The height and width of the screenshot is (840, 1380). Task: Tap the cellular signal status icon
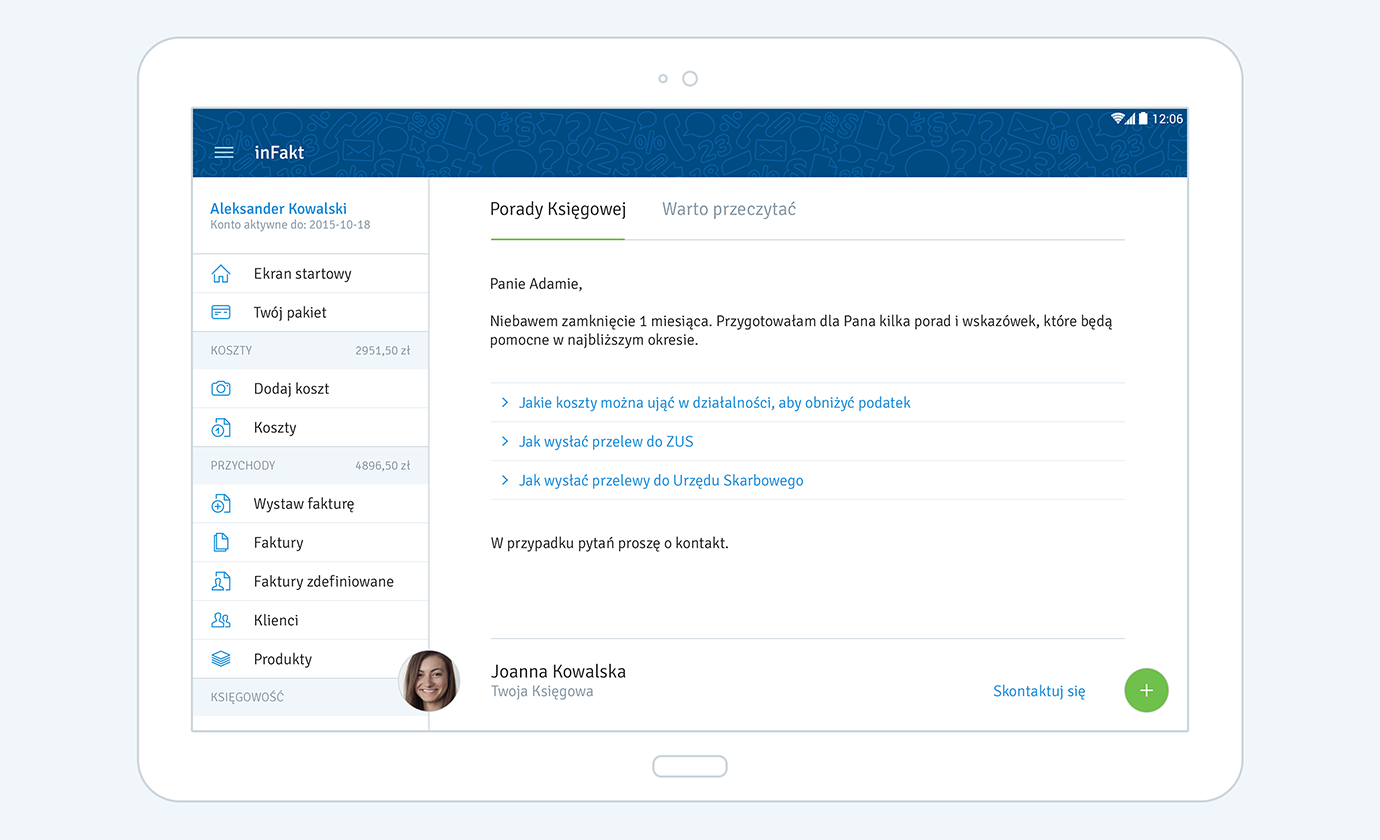coord(1131,118)
